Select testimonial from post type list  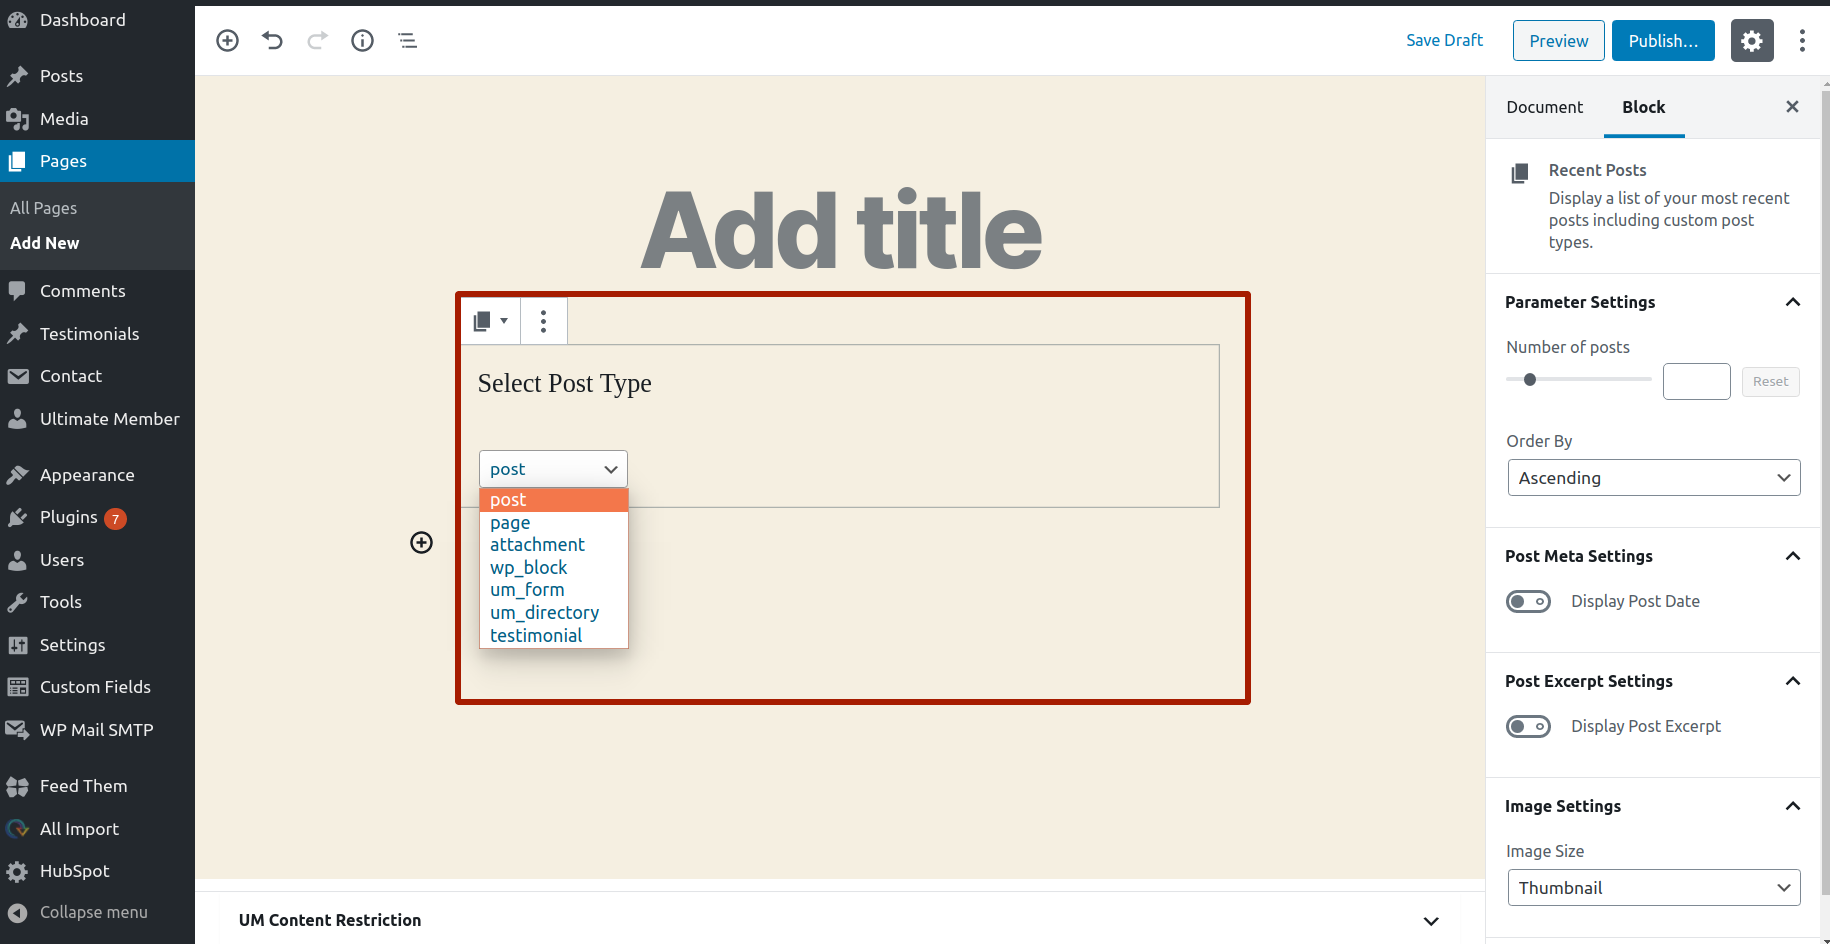(536, 636)
